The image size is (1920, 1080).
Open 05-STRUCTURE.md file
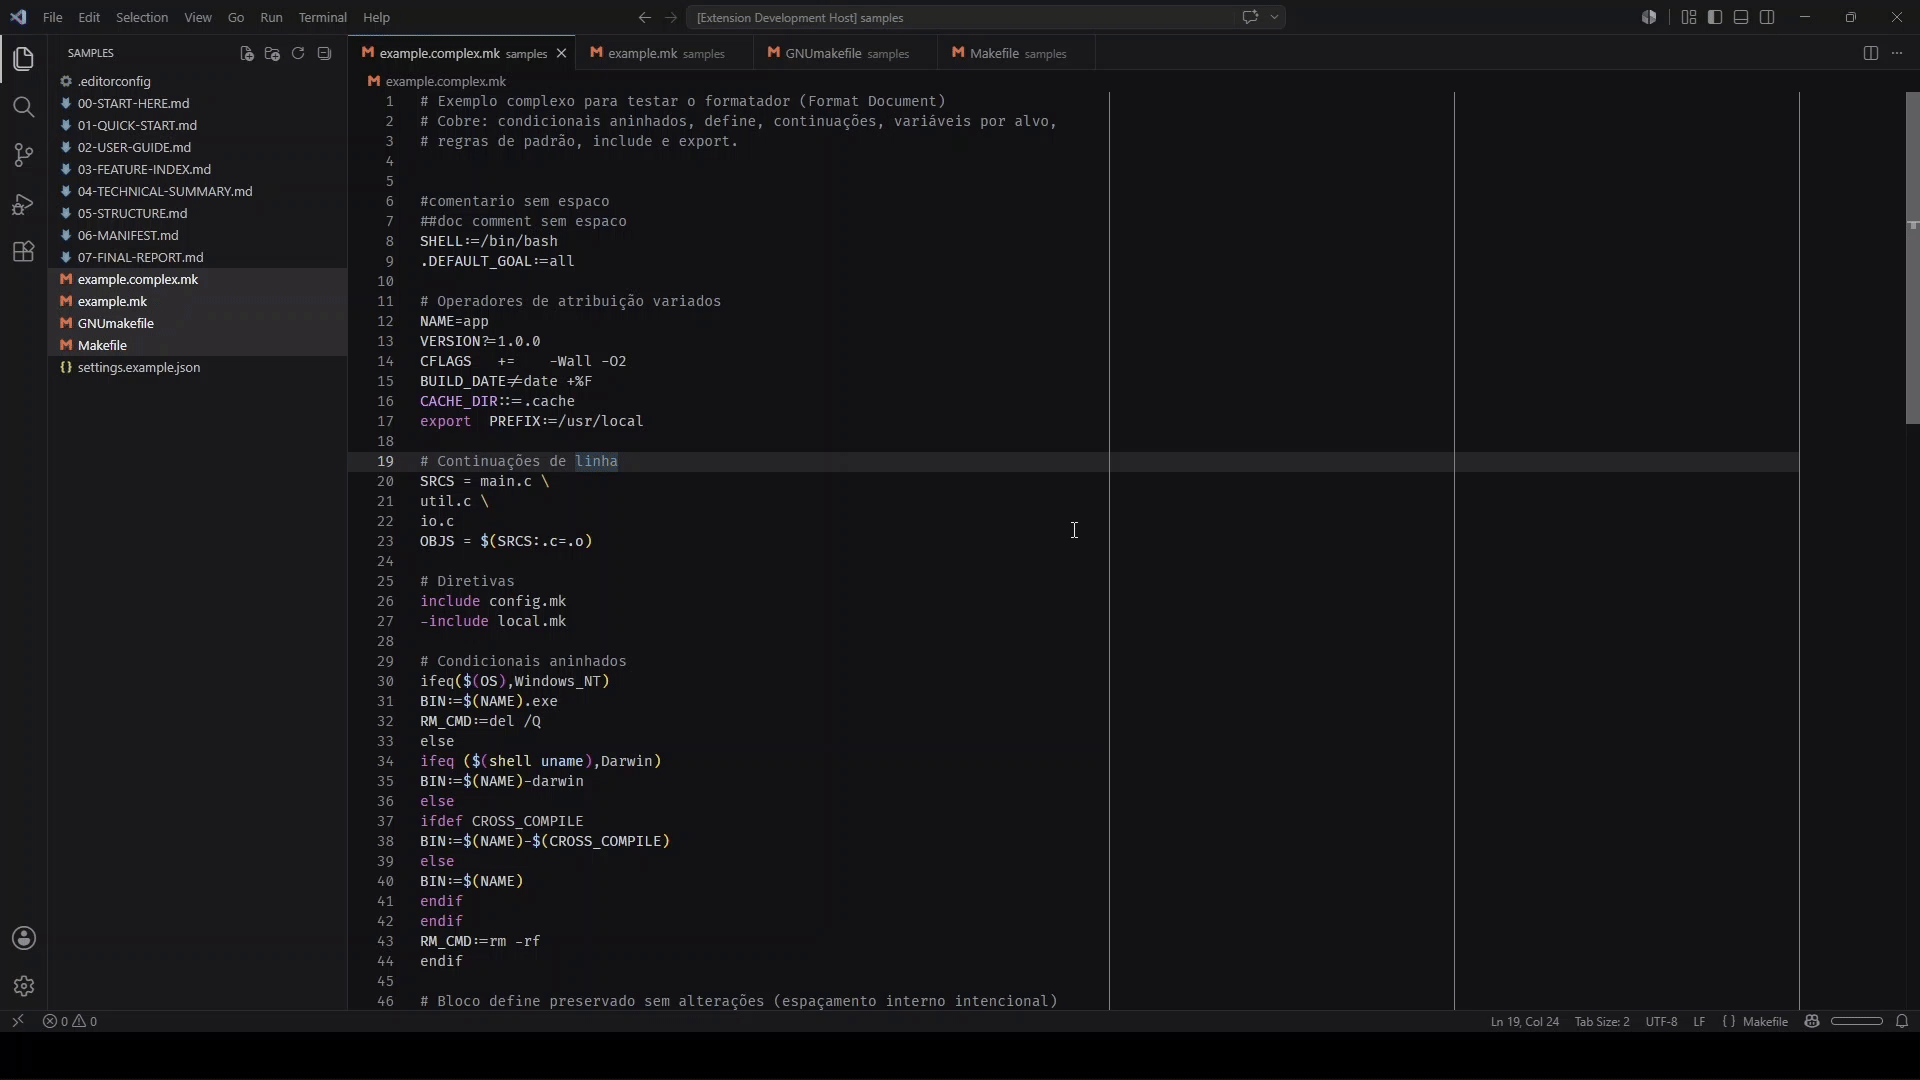pyautogui.click(x=197, y=213)
